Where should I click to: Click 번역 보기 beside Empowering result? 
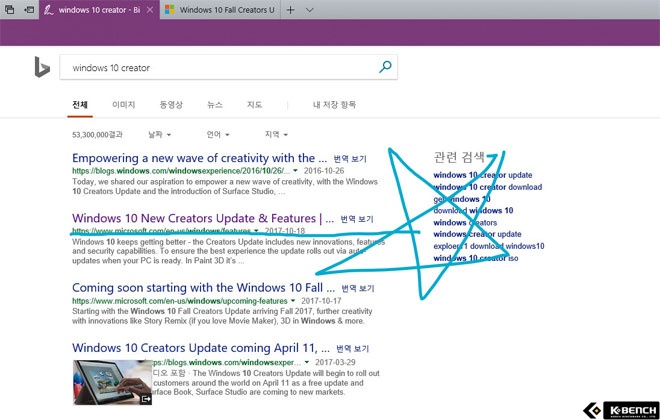(x=350, y=159)
